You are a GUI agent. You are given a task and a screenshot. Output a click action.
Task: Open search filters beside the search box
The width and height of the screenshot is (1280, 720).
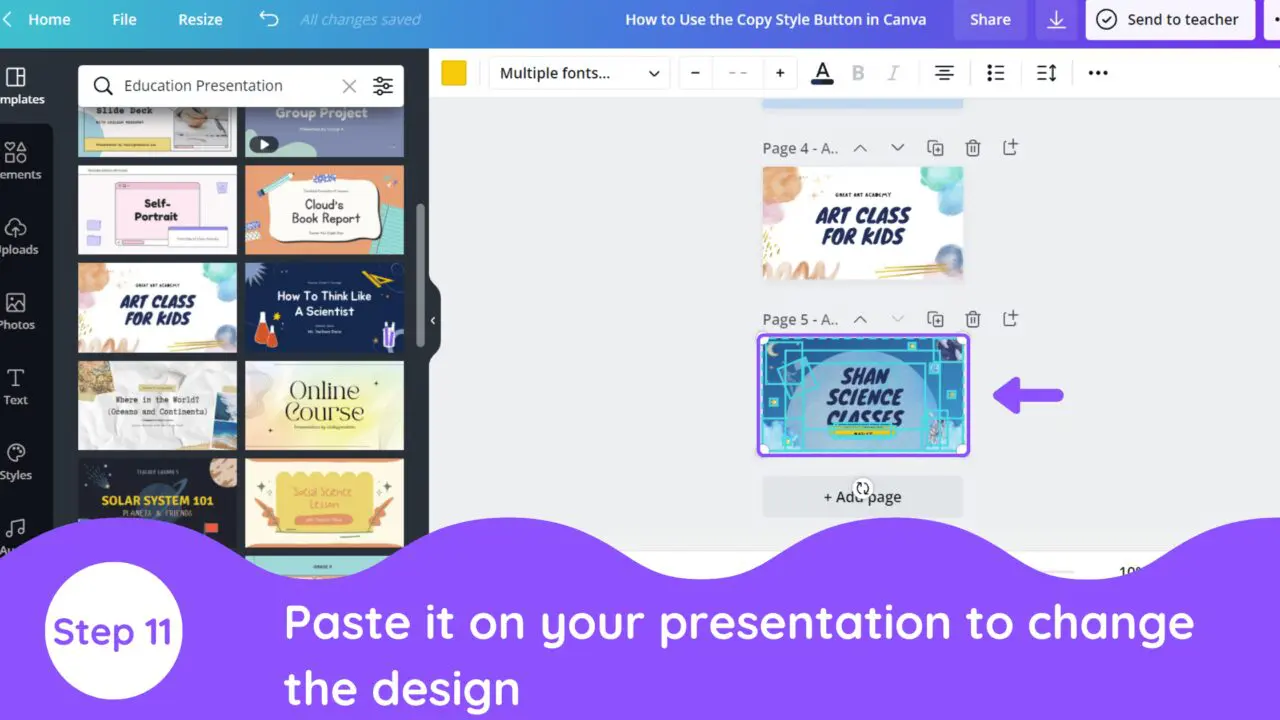coord(383,86)
